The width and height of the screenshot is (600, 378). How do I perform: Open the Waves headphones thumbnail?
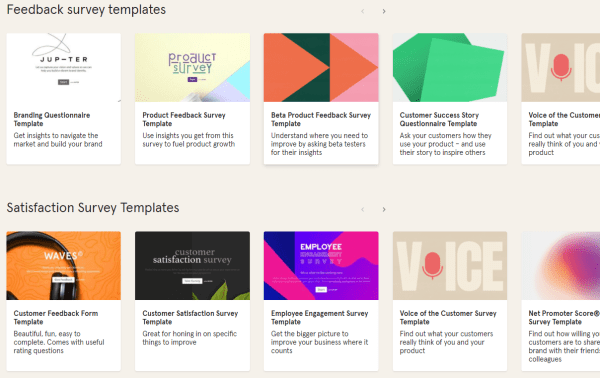pyautogui.click(x=64, y=266)
